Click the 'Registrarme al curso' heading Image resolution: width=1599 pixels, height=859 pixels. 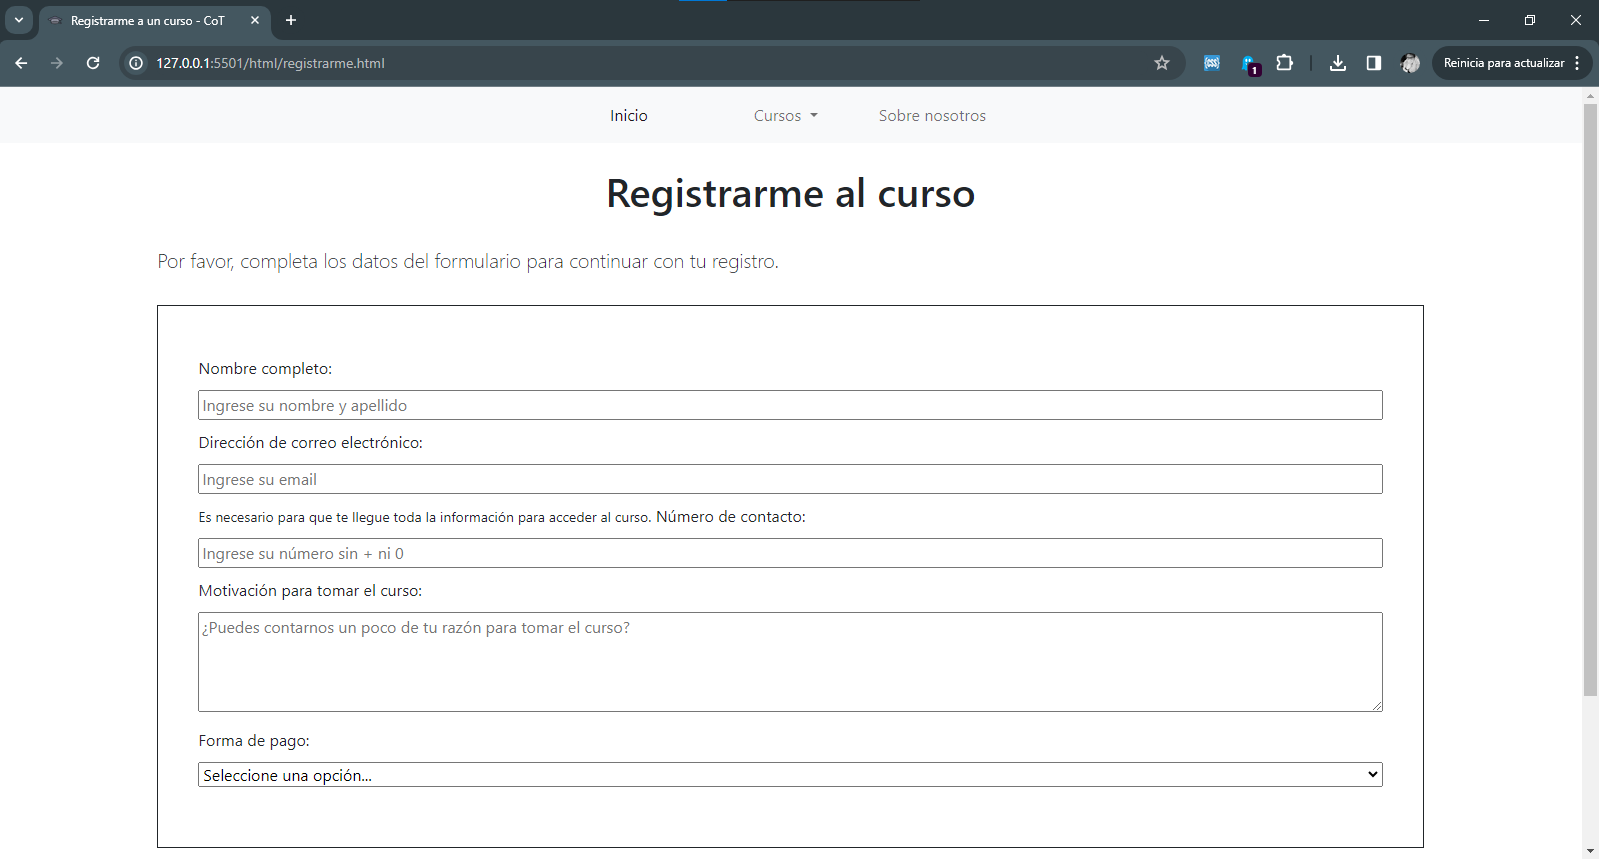coord(790,193)
